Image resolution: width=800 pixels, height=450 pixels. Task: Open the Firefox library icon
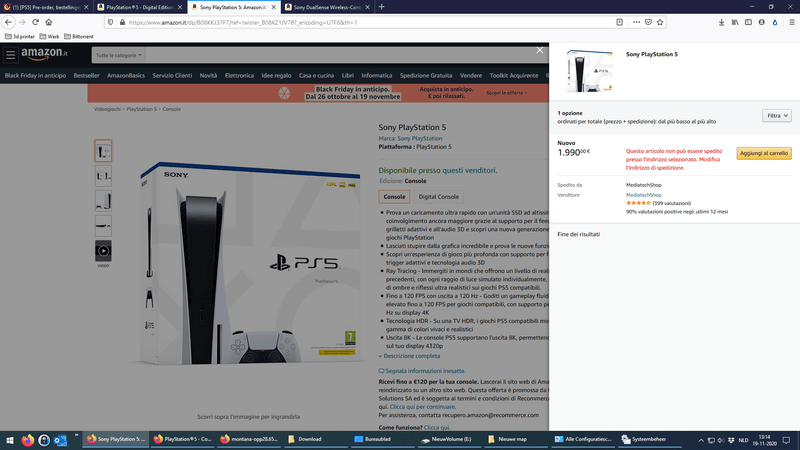735,22
